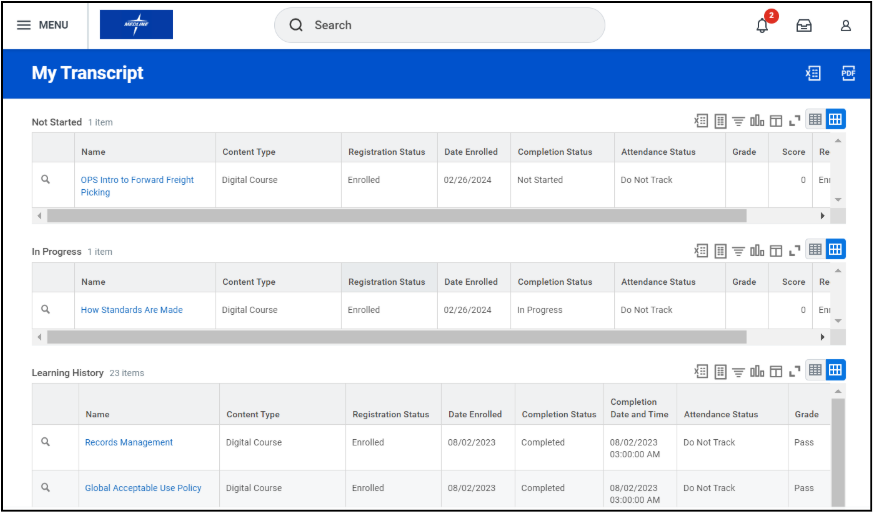Viewport: 873px width, 513px height.
Task: Select blue standard grid view in Learning History
Action: pyautogui.click(x=835, y=371)
